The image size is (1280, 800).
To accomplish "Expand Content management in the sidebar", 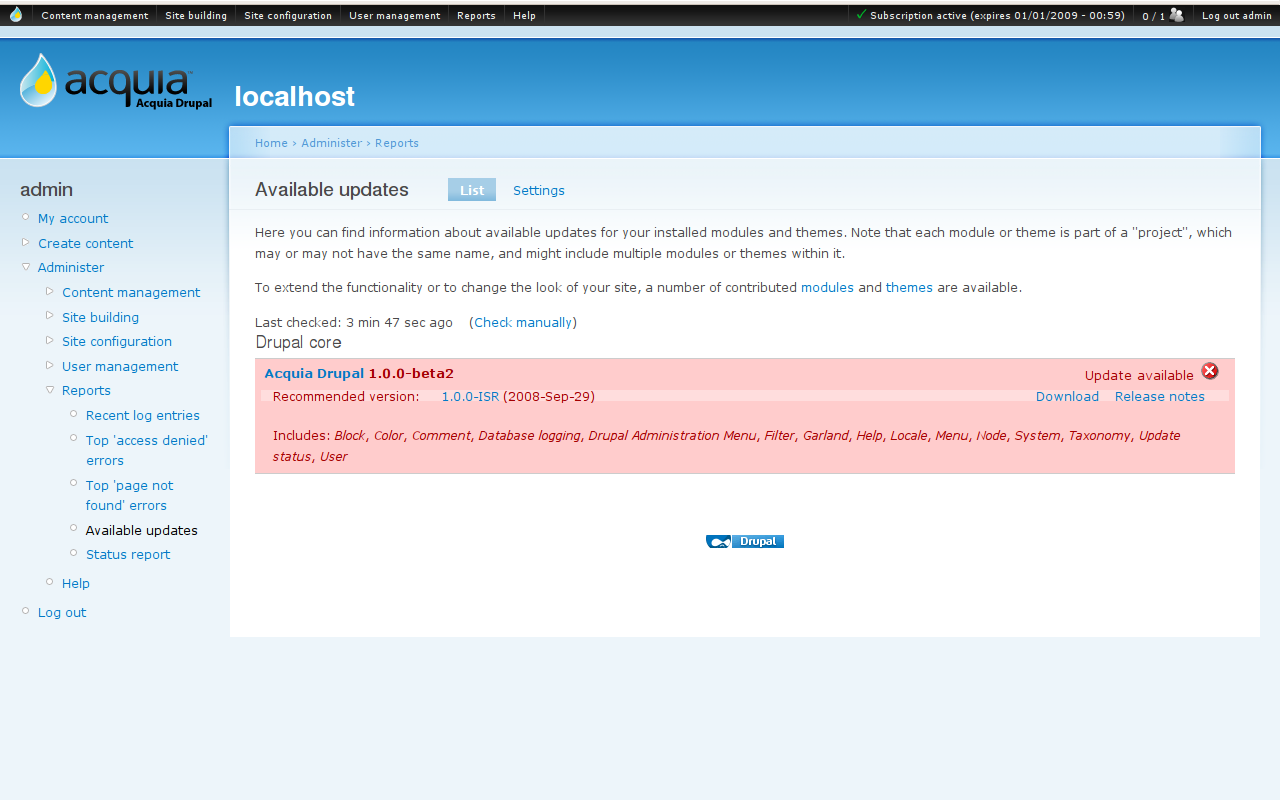I will (49, 291).
